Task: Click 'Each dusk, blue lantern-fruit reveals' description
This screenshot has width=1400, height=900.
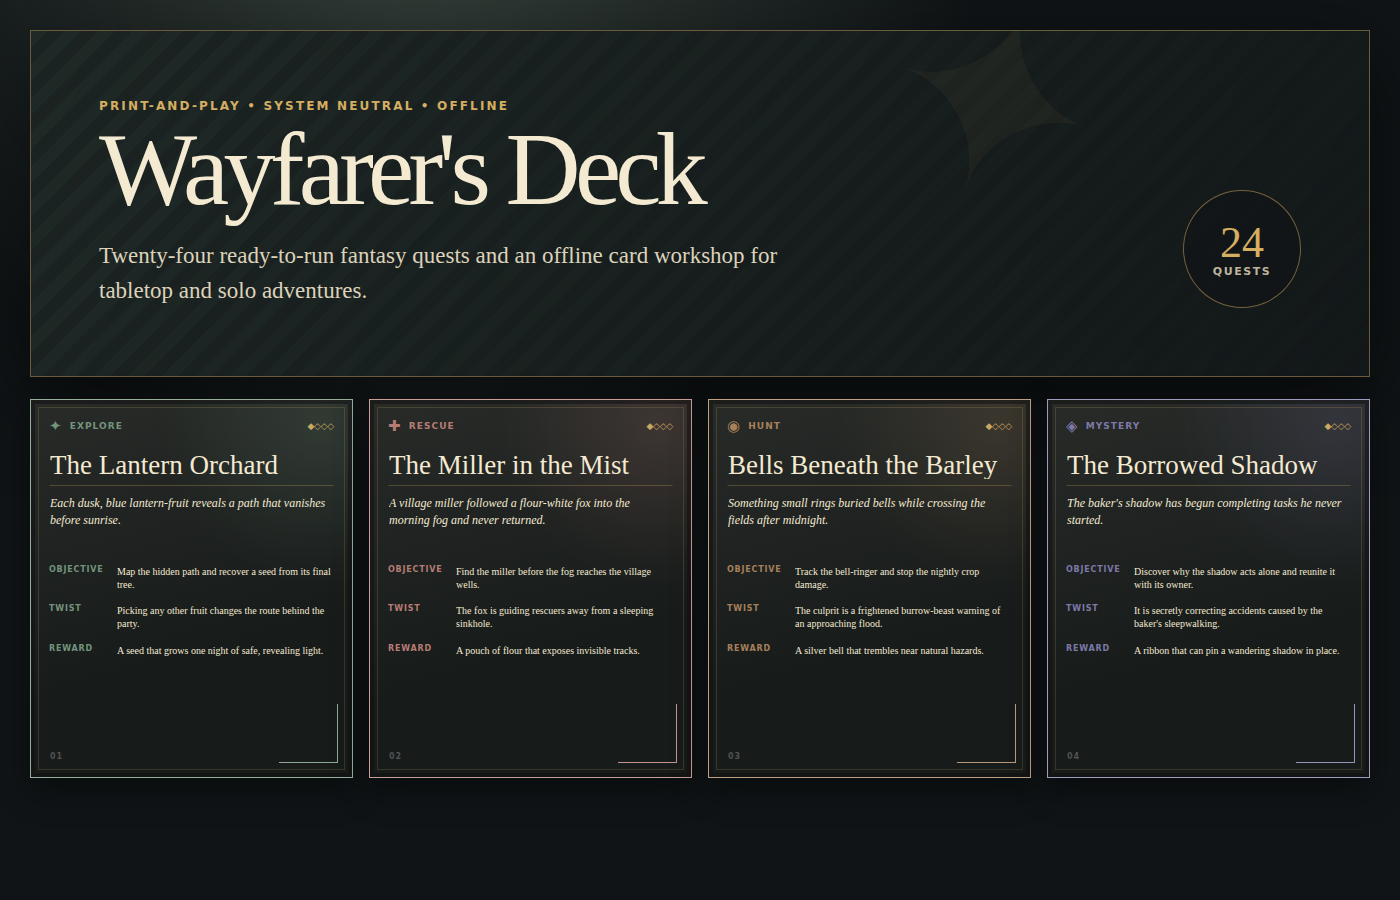Action: click(188, 511)
